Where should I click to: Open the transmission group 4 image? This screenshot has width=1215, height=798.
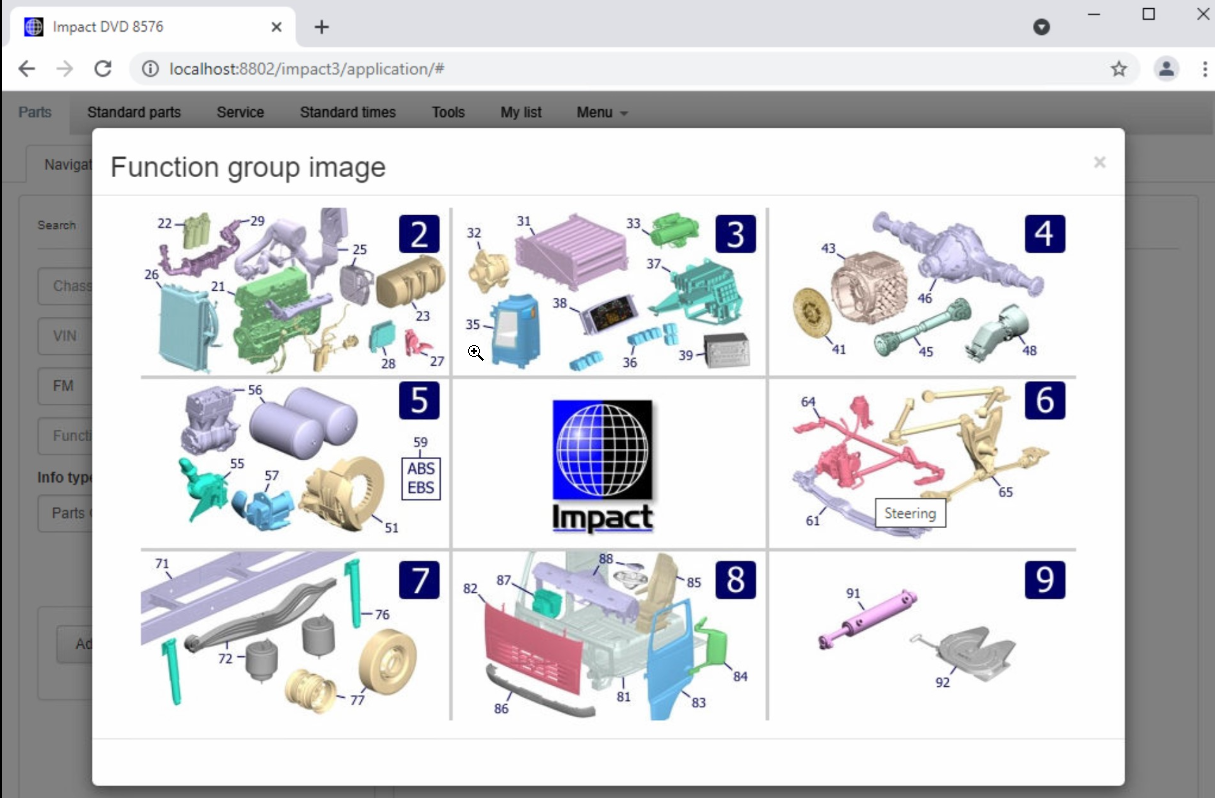(921, 291)
